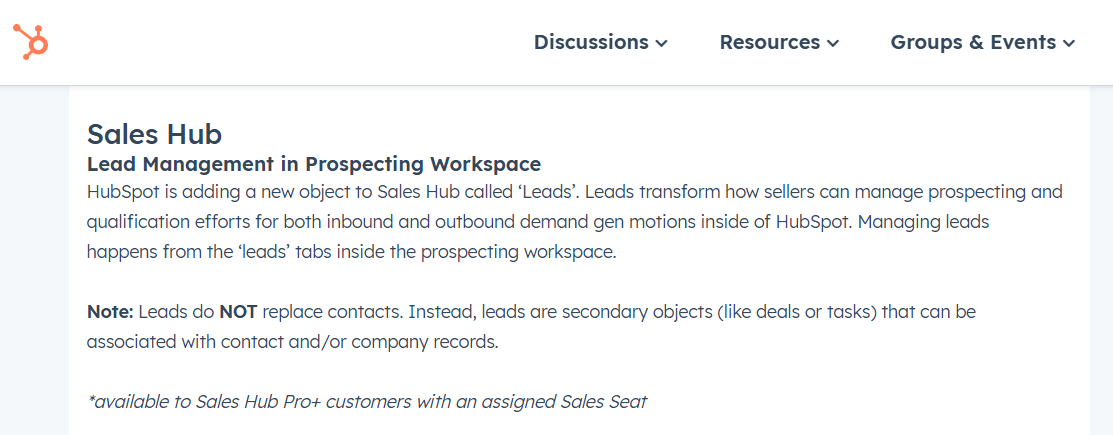Viewport: 1113px width, 435px height.
Task: Open the Resources menu
Action: pyautogui.click(x=770, y=42)
